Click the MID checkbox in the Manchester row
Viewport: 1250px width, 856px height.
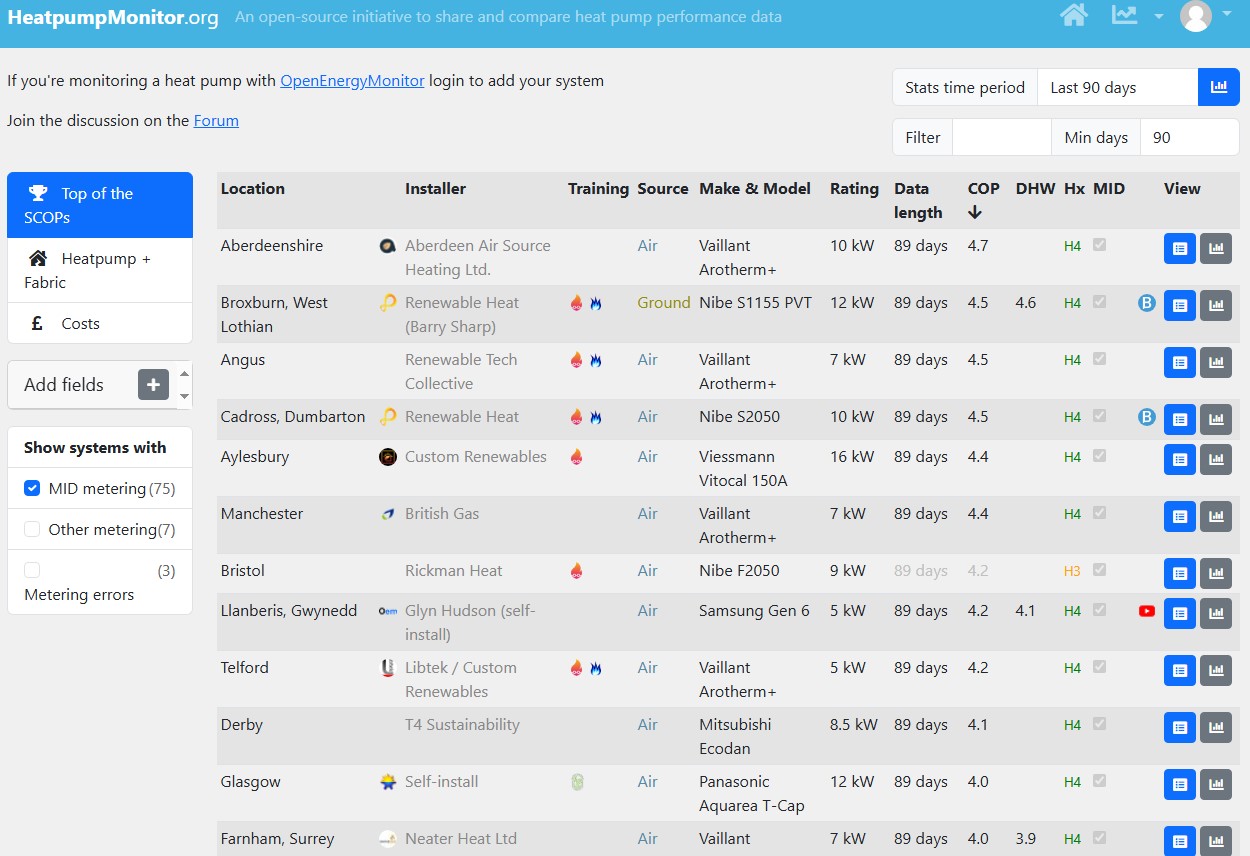(x=1100, y=512)
